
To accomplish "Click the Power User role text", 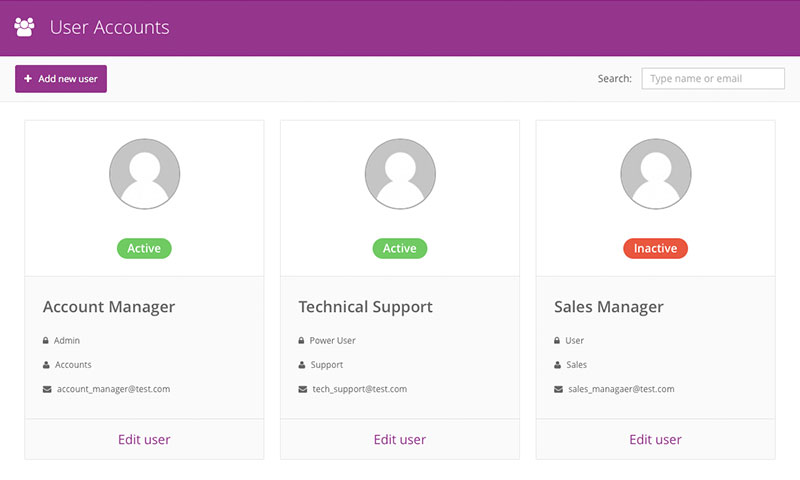I will click(333, 340).
